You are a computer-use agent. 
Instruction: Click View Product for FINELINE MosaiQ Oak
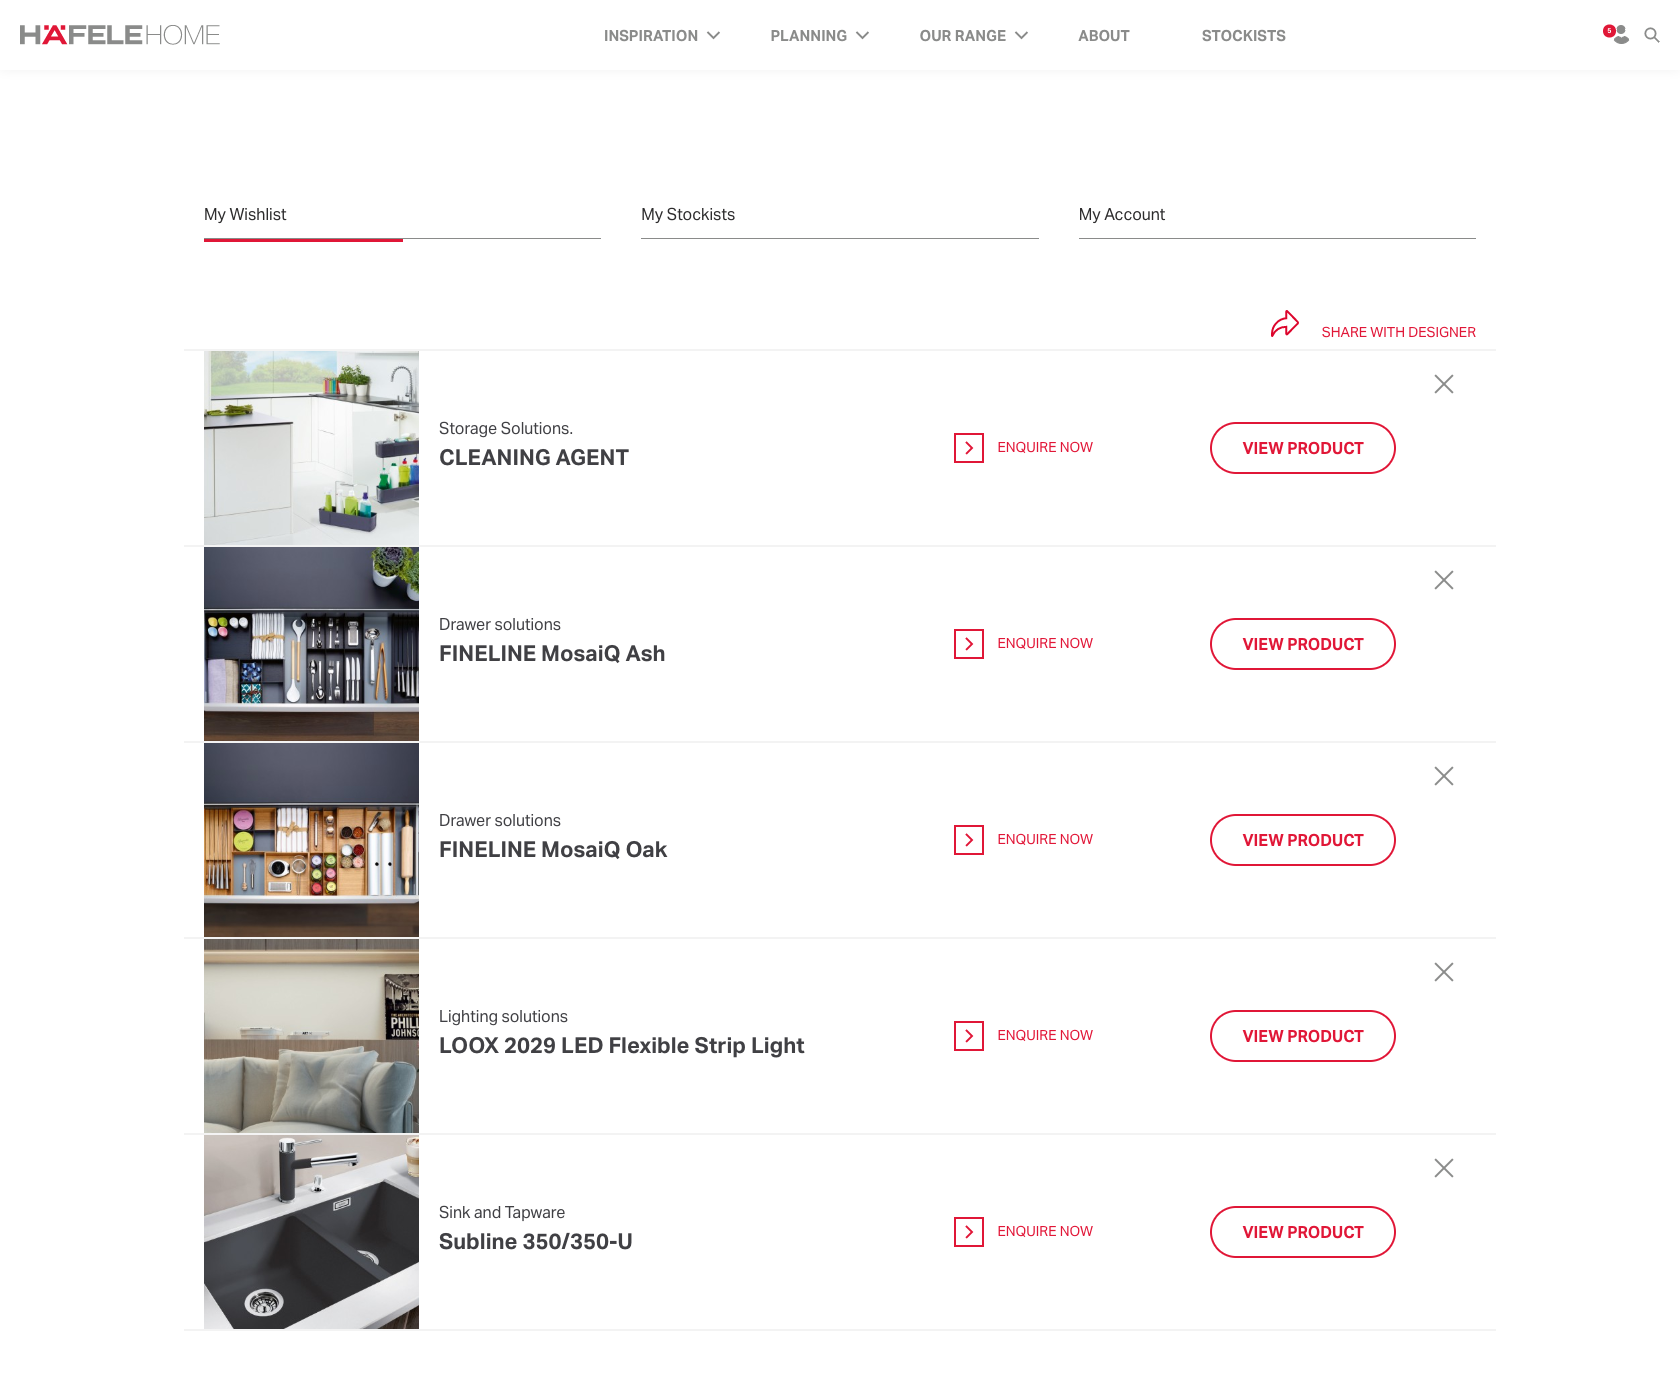tap(1302, 840)
